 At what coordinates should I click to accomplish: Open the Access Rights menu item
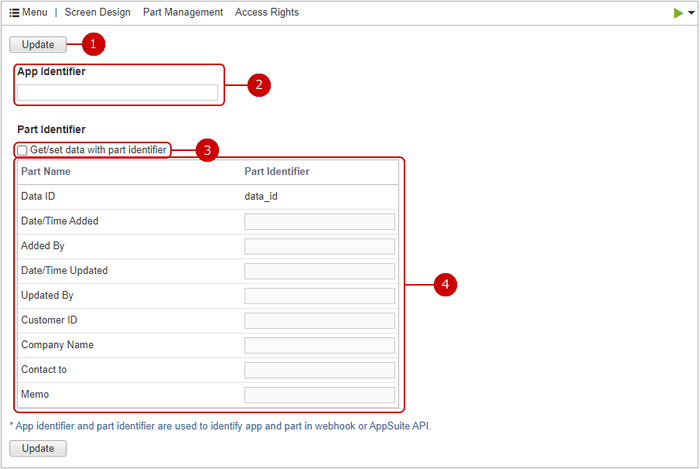tap(267, 13)
